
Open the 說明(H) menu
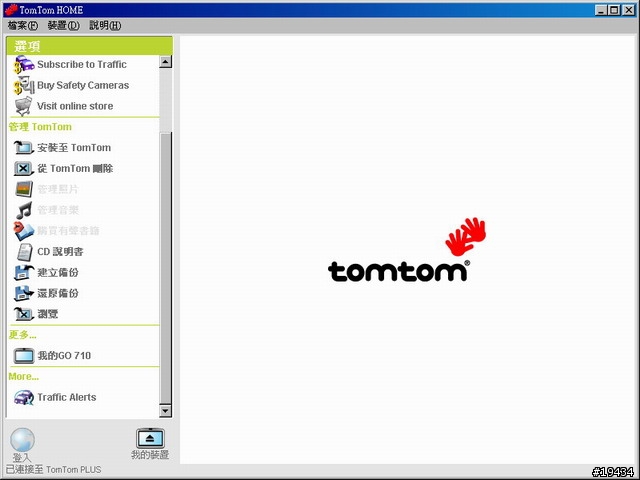(x=105, y=26)
